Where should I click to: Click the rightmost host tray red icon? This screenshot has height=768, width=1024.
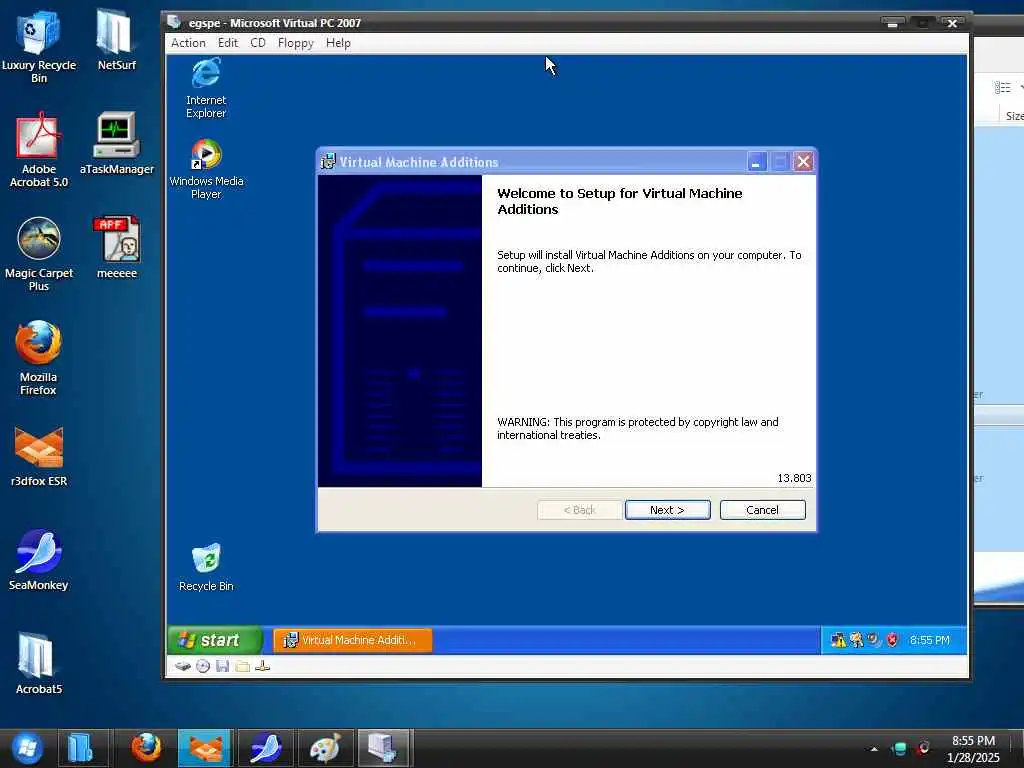point(923,748)
